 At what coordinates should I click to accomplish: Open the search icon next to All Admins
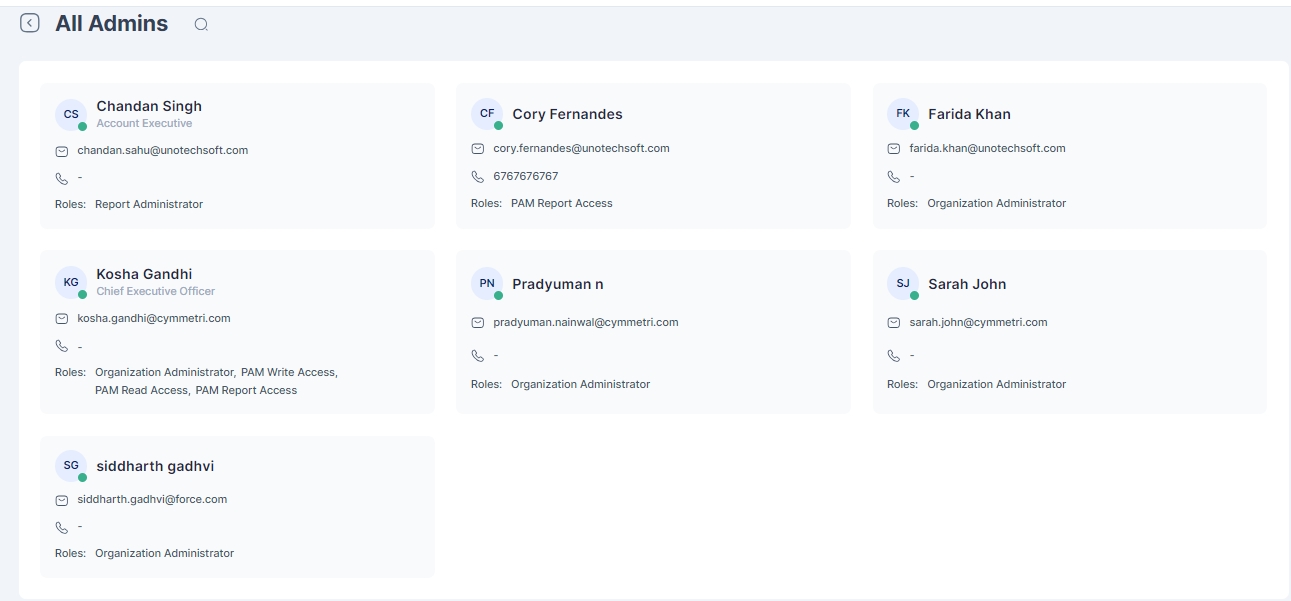click(201, 25)
